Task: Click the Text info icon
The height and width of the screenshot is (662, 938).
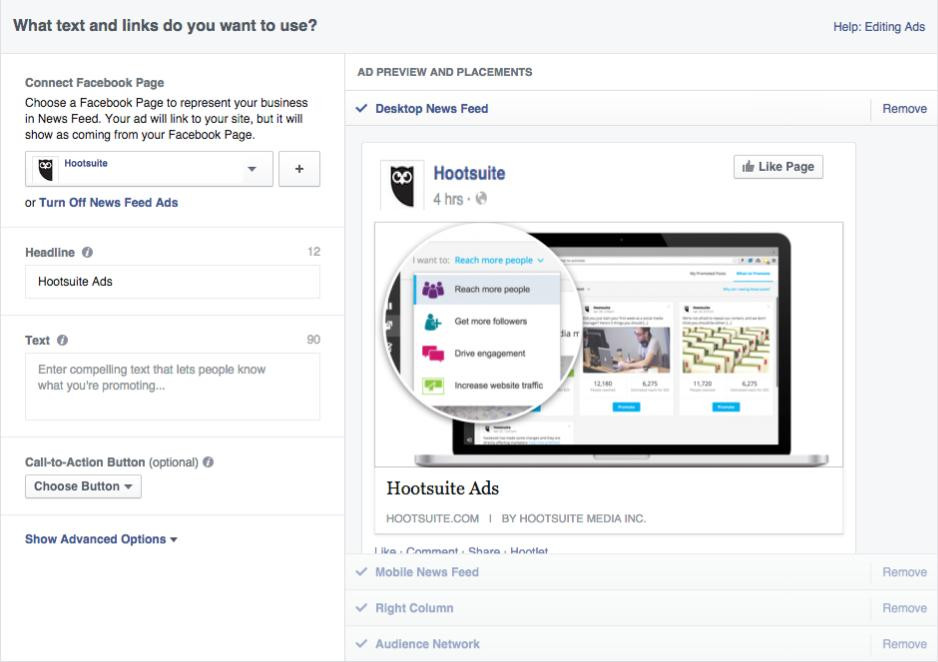Action: [x=62, y=340]
